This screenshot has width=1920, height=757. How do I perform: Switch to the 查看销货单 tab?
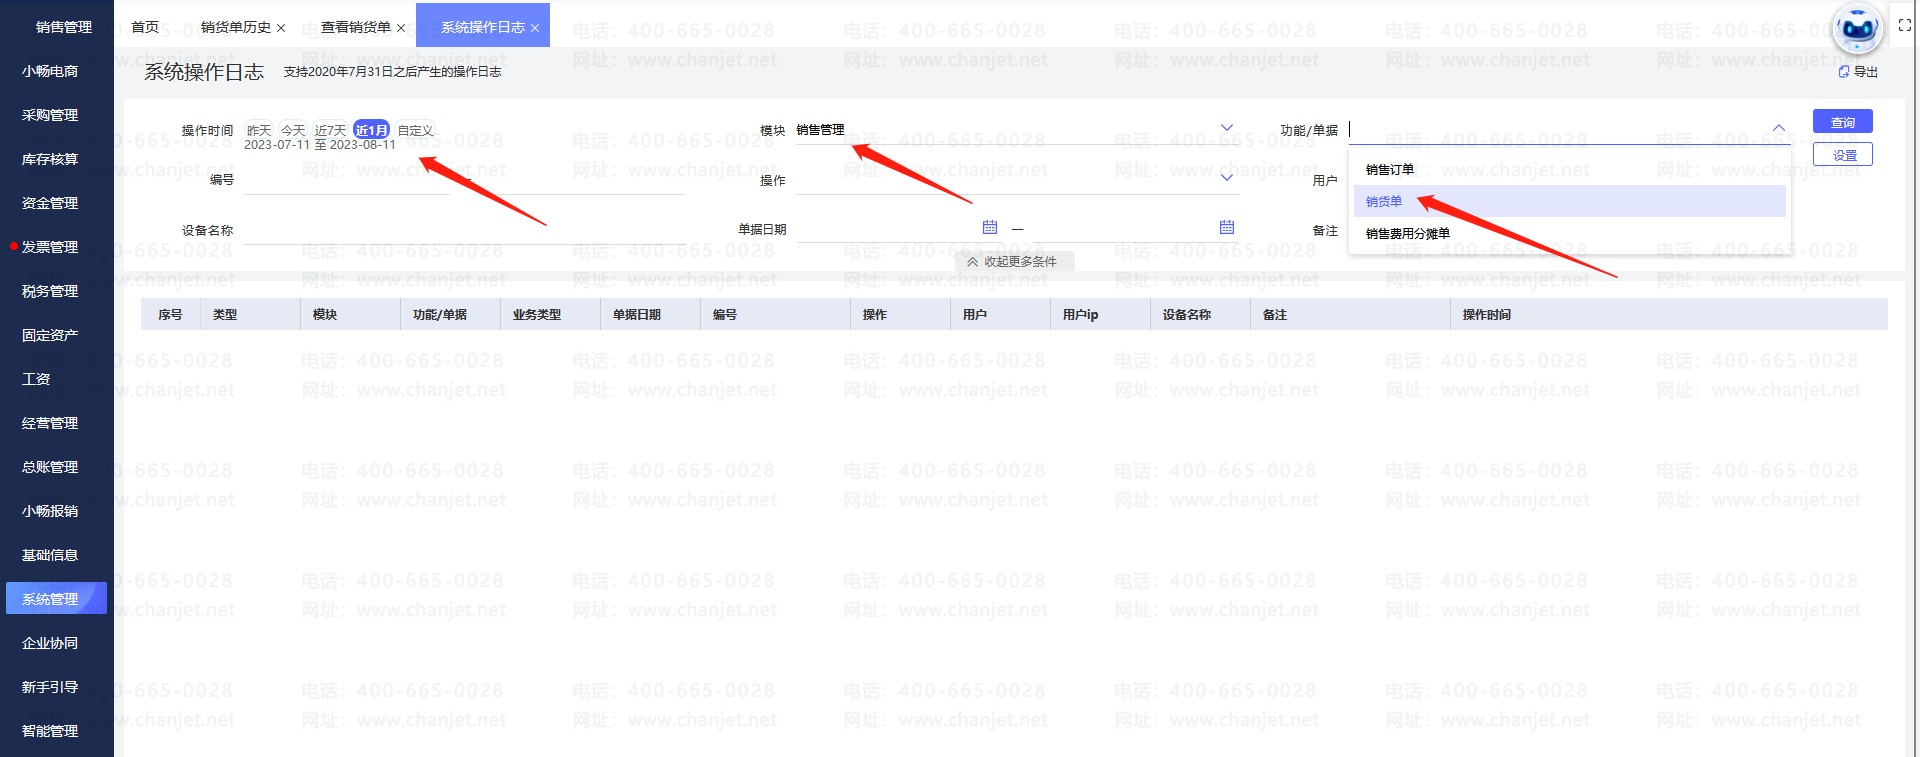[356, 27]
